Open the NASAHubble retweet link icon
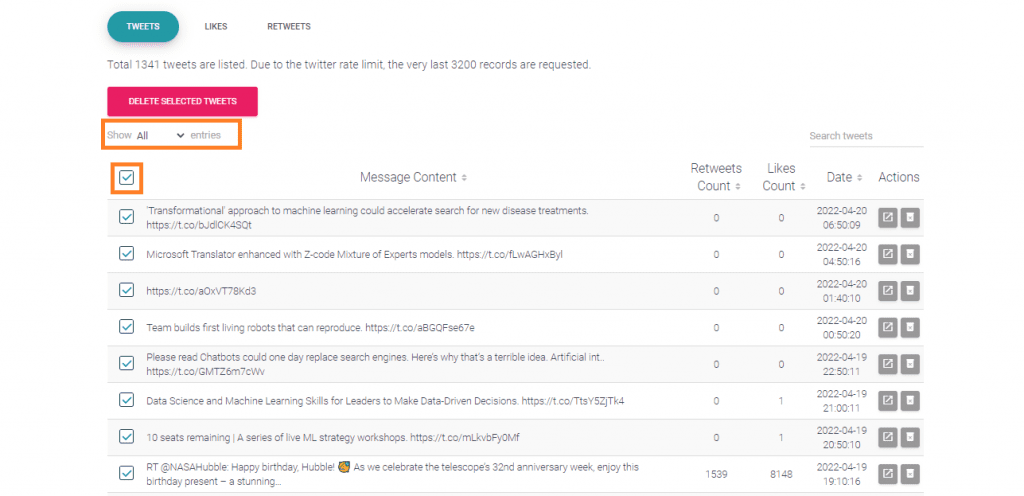Screen dimensions: 1024x496 (x=888, y=474)
